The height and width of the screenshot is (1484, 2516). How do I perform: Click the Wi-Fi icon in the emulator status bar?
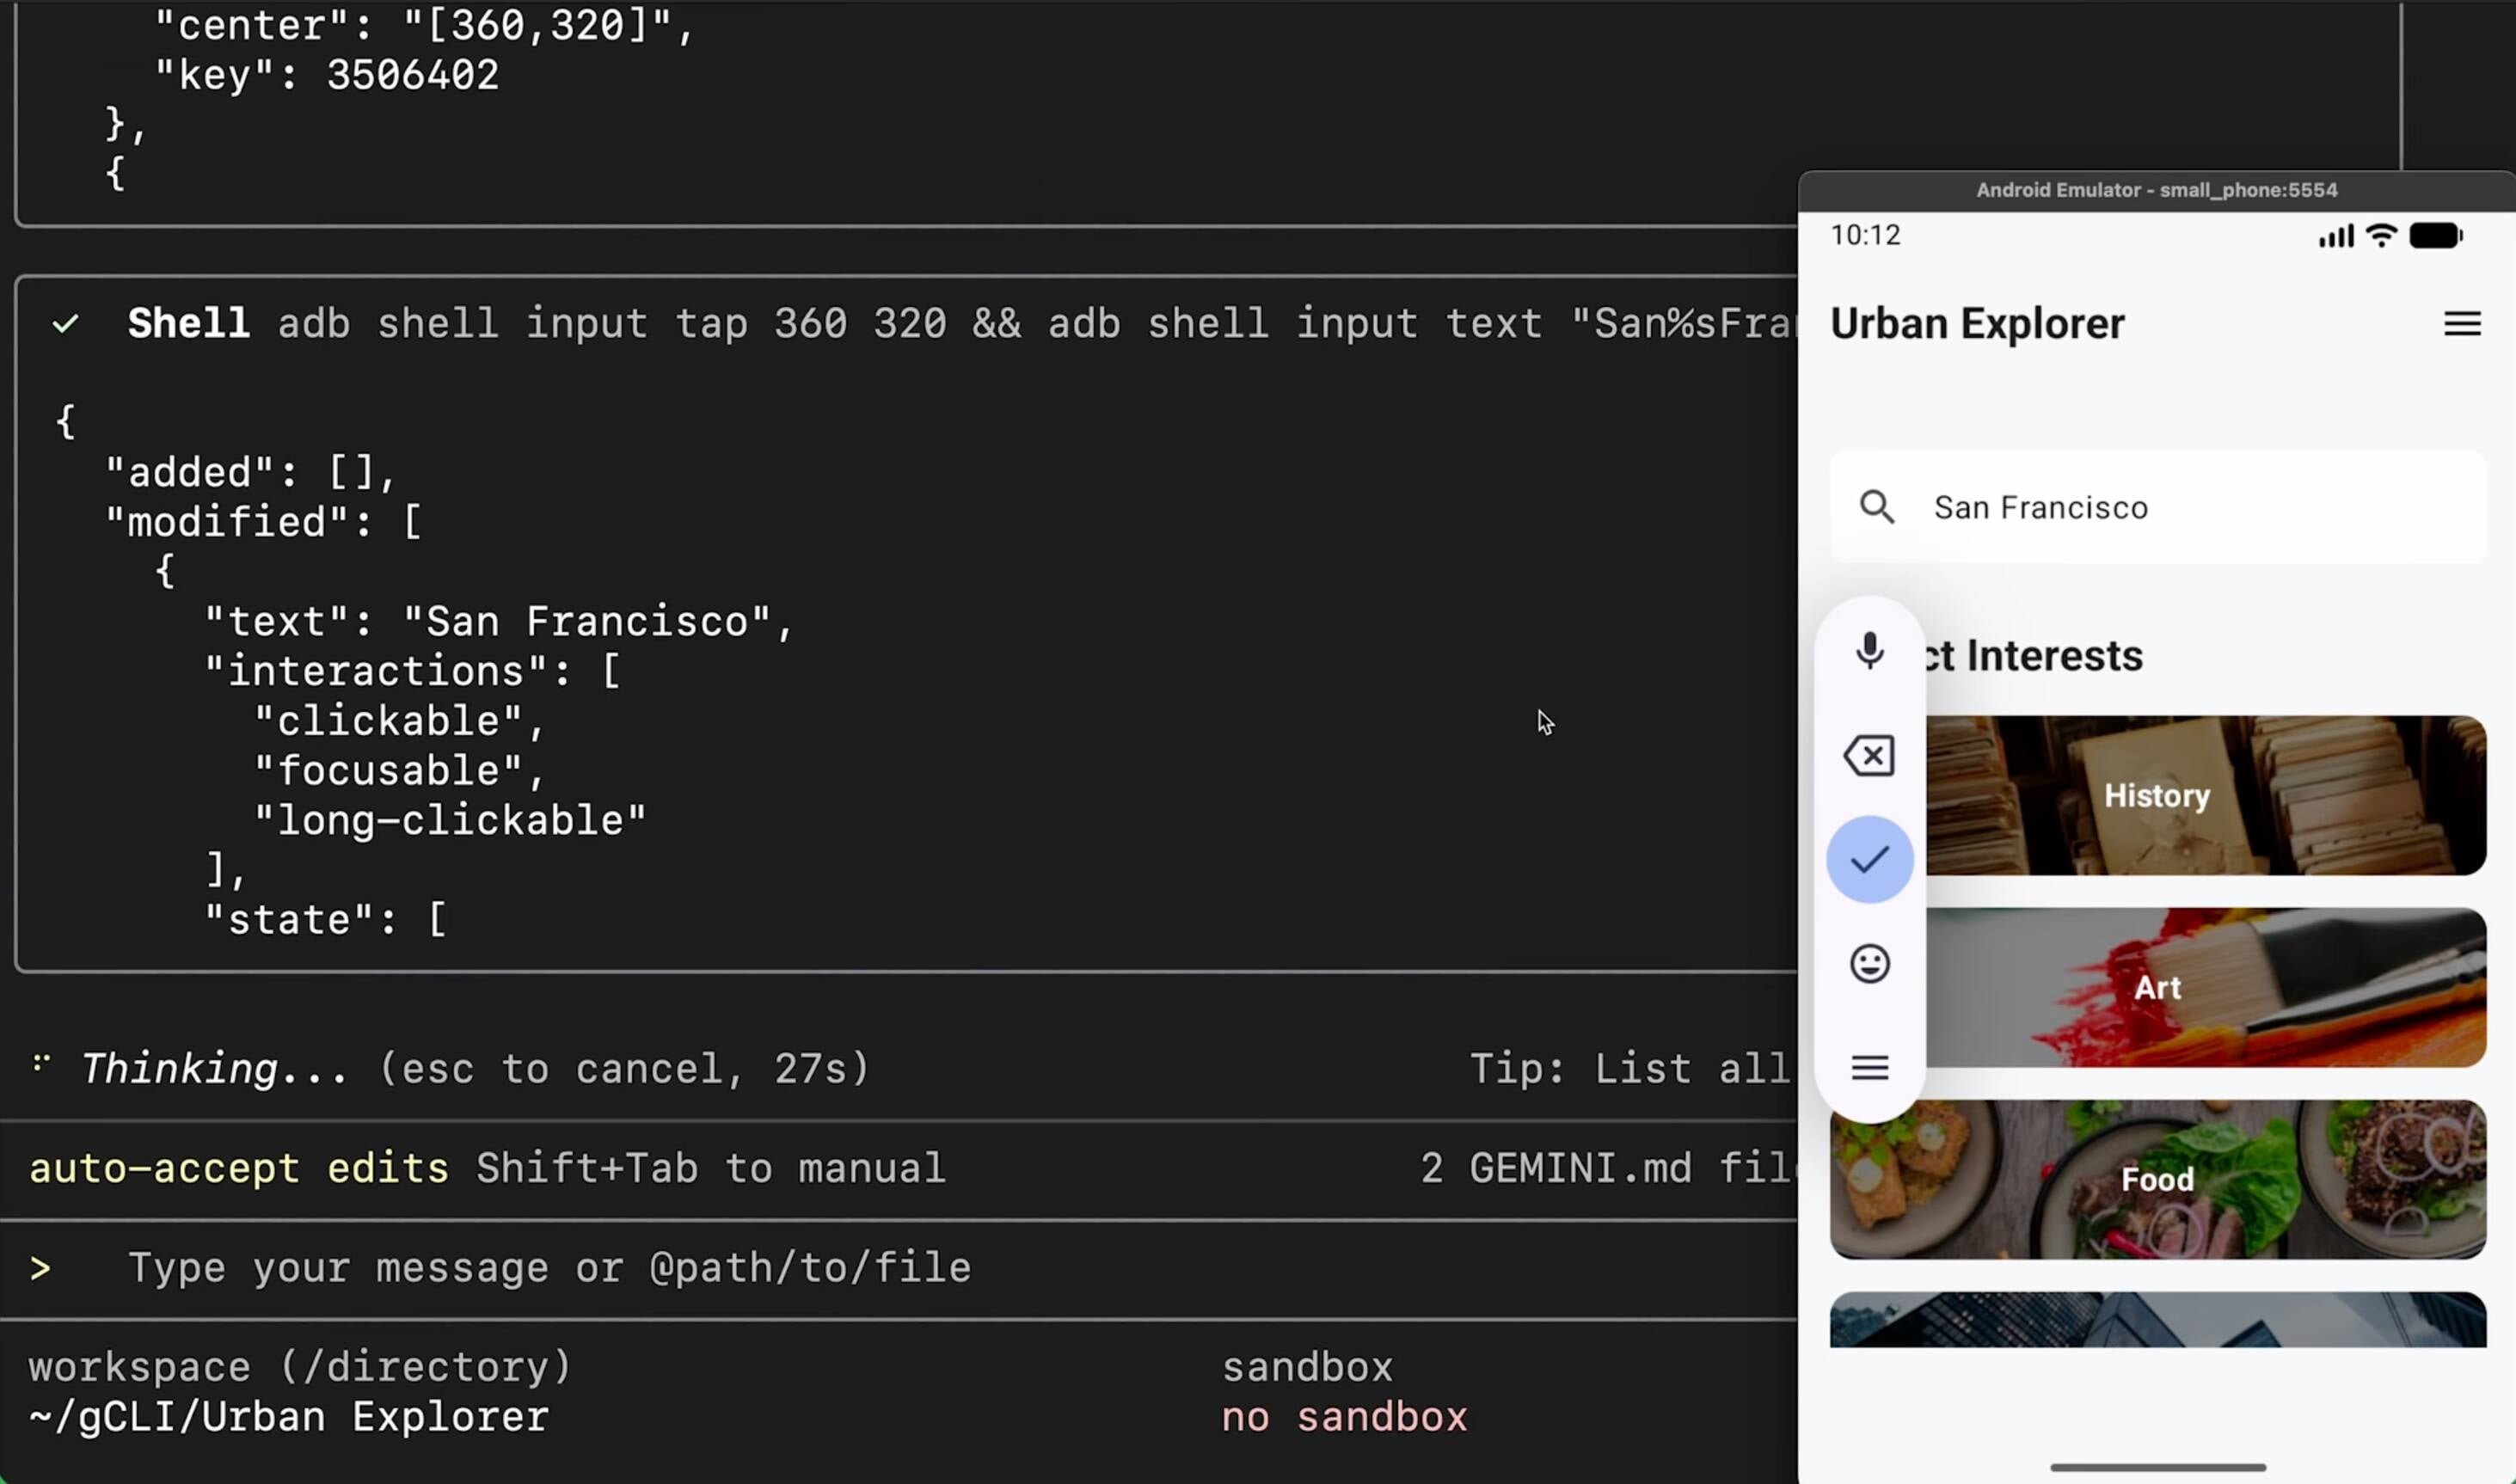tap(2381, 235)
